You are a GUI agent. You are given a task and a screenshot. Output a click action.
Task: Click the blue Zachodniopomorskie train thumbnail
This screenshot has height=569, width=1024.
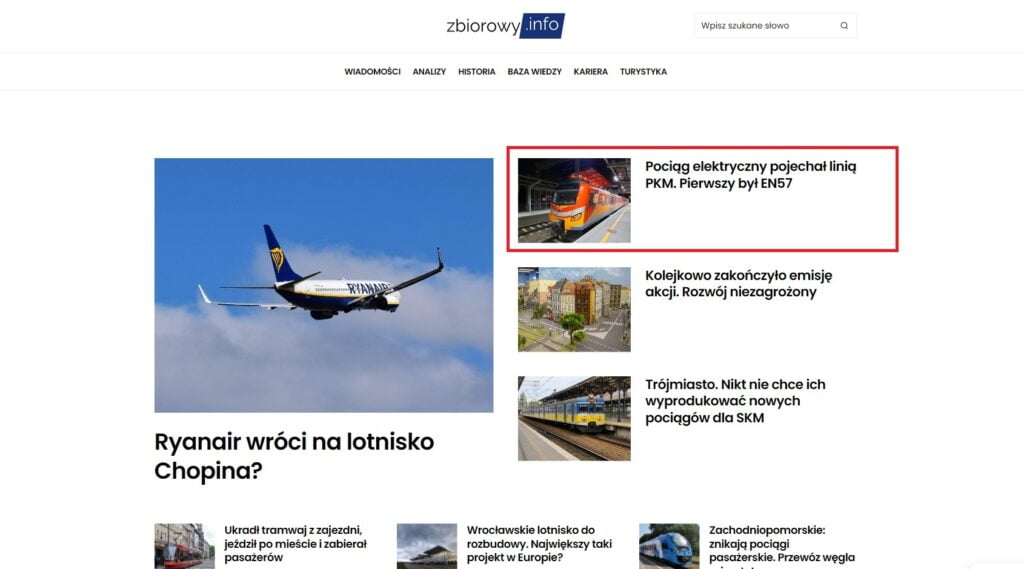click(x=669, y=546)
